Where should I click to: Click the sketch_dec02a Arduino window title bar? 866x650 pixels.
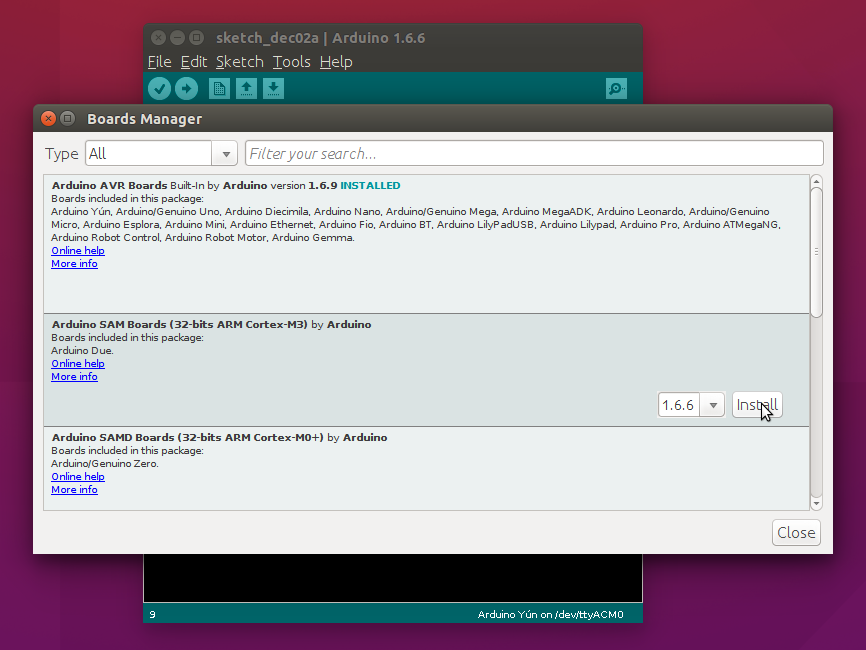[393, 38]
